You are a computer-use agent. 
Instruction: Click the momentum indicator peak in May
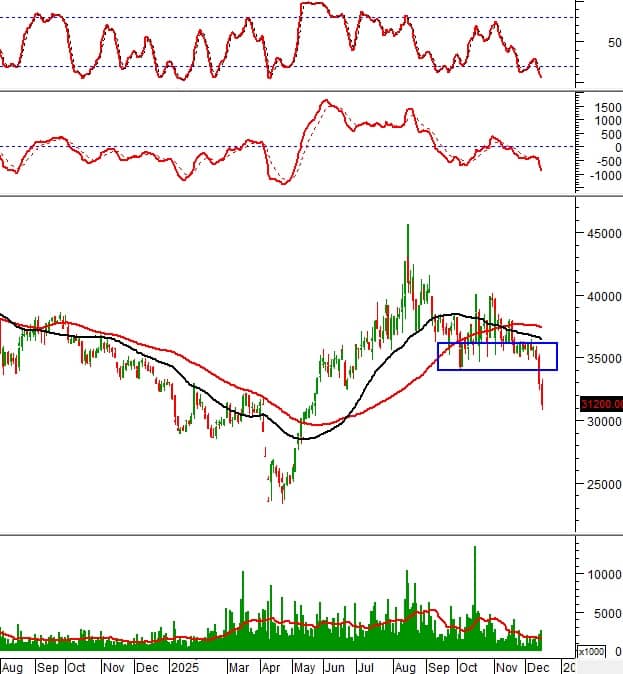point(325,101)
